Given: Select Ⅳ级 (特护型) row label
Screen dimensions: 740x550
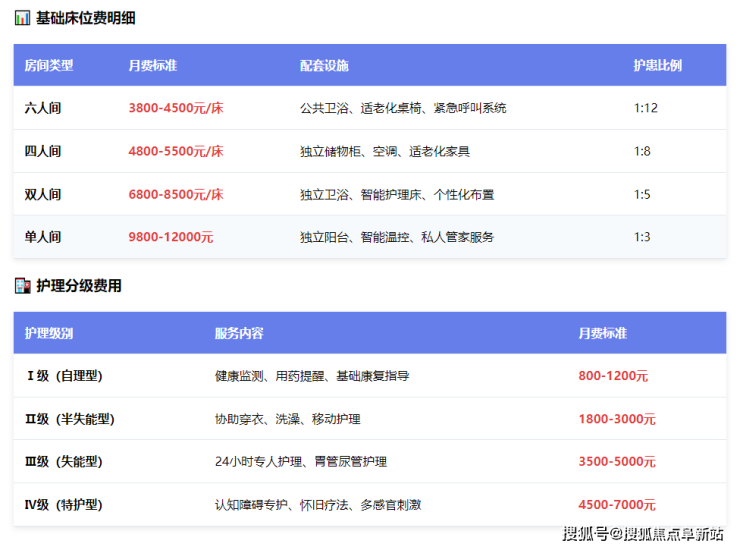Looking at the screenshot, I should click(64, 505).
